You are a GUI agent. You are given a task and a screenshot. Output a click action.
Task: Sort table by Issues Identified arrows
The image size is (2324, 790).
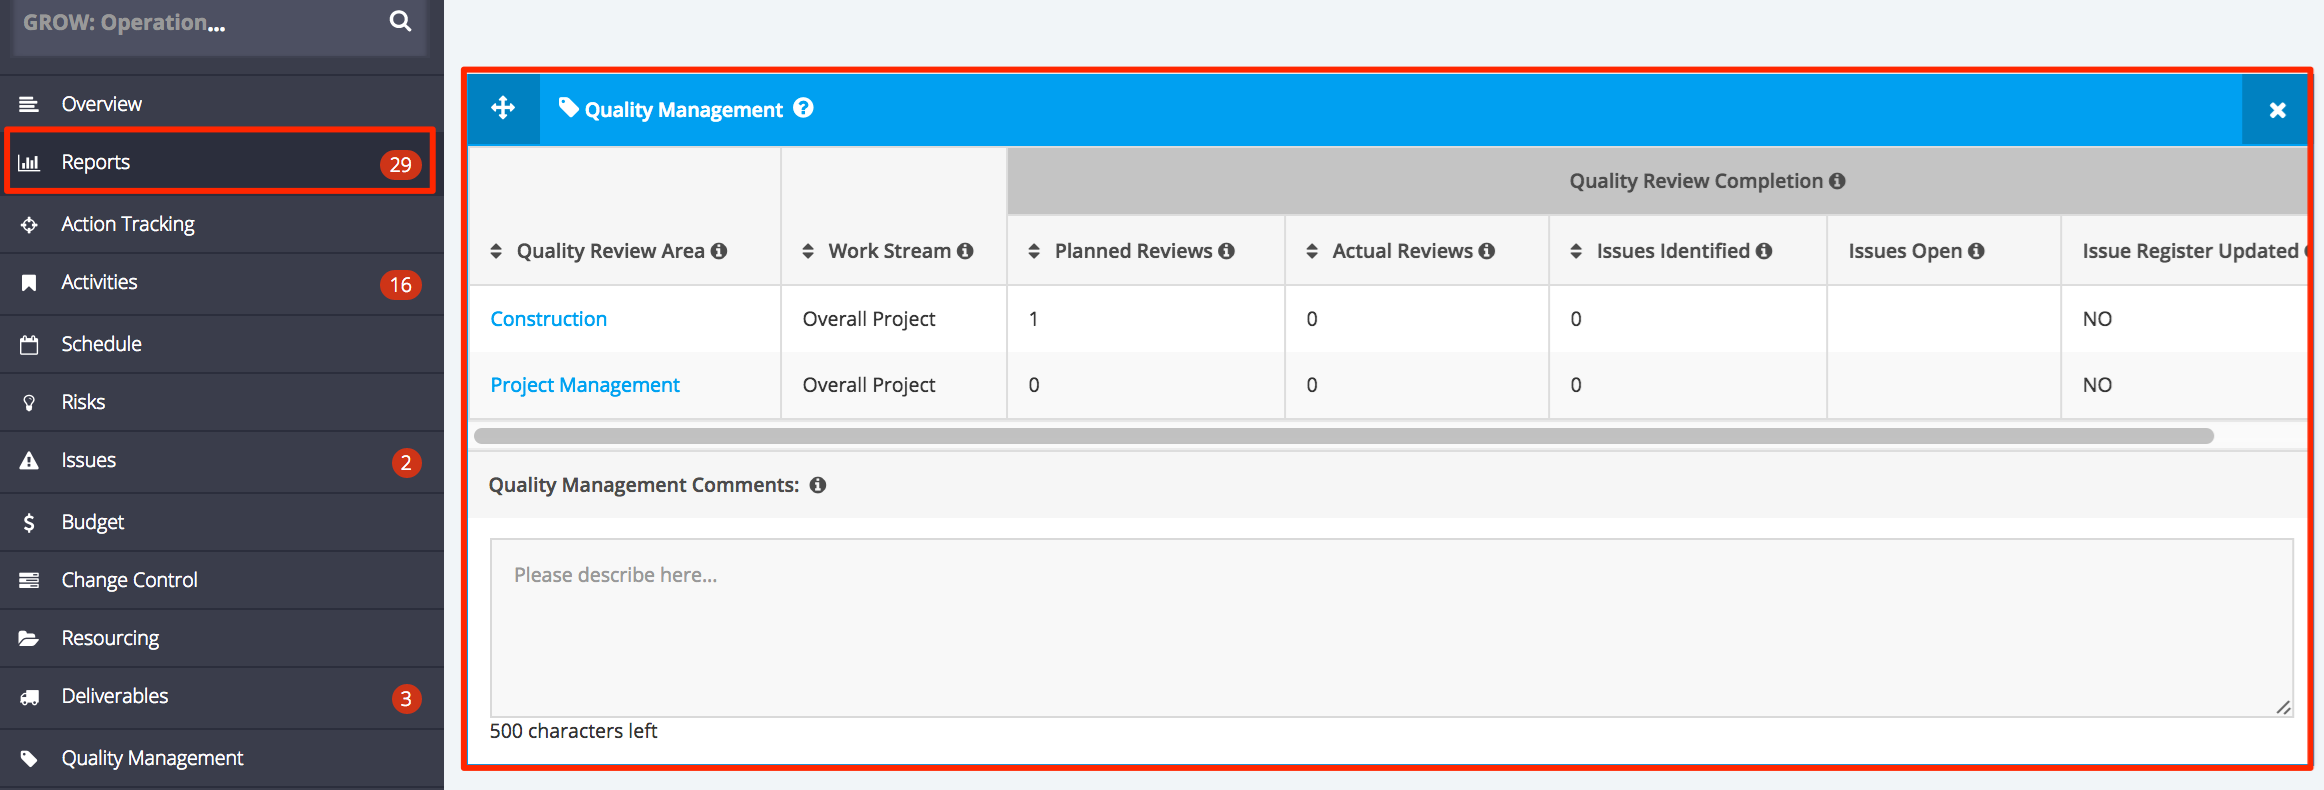[1576, 251]
